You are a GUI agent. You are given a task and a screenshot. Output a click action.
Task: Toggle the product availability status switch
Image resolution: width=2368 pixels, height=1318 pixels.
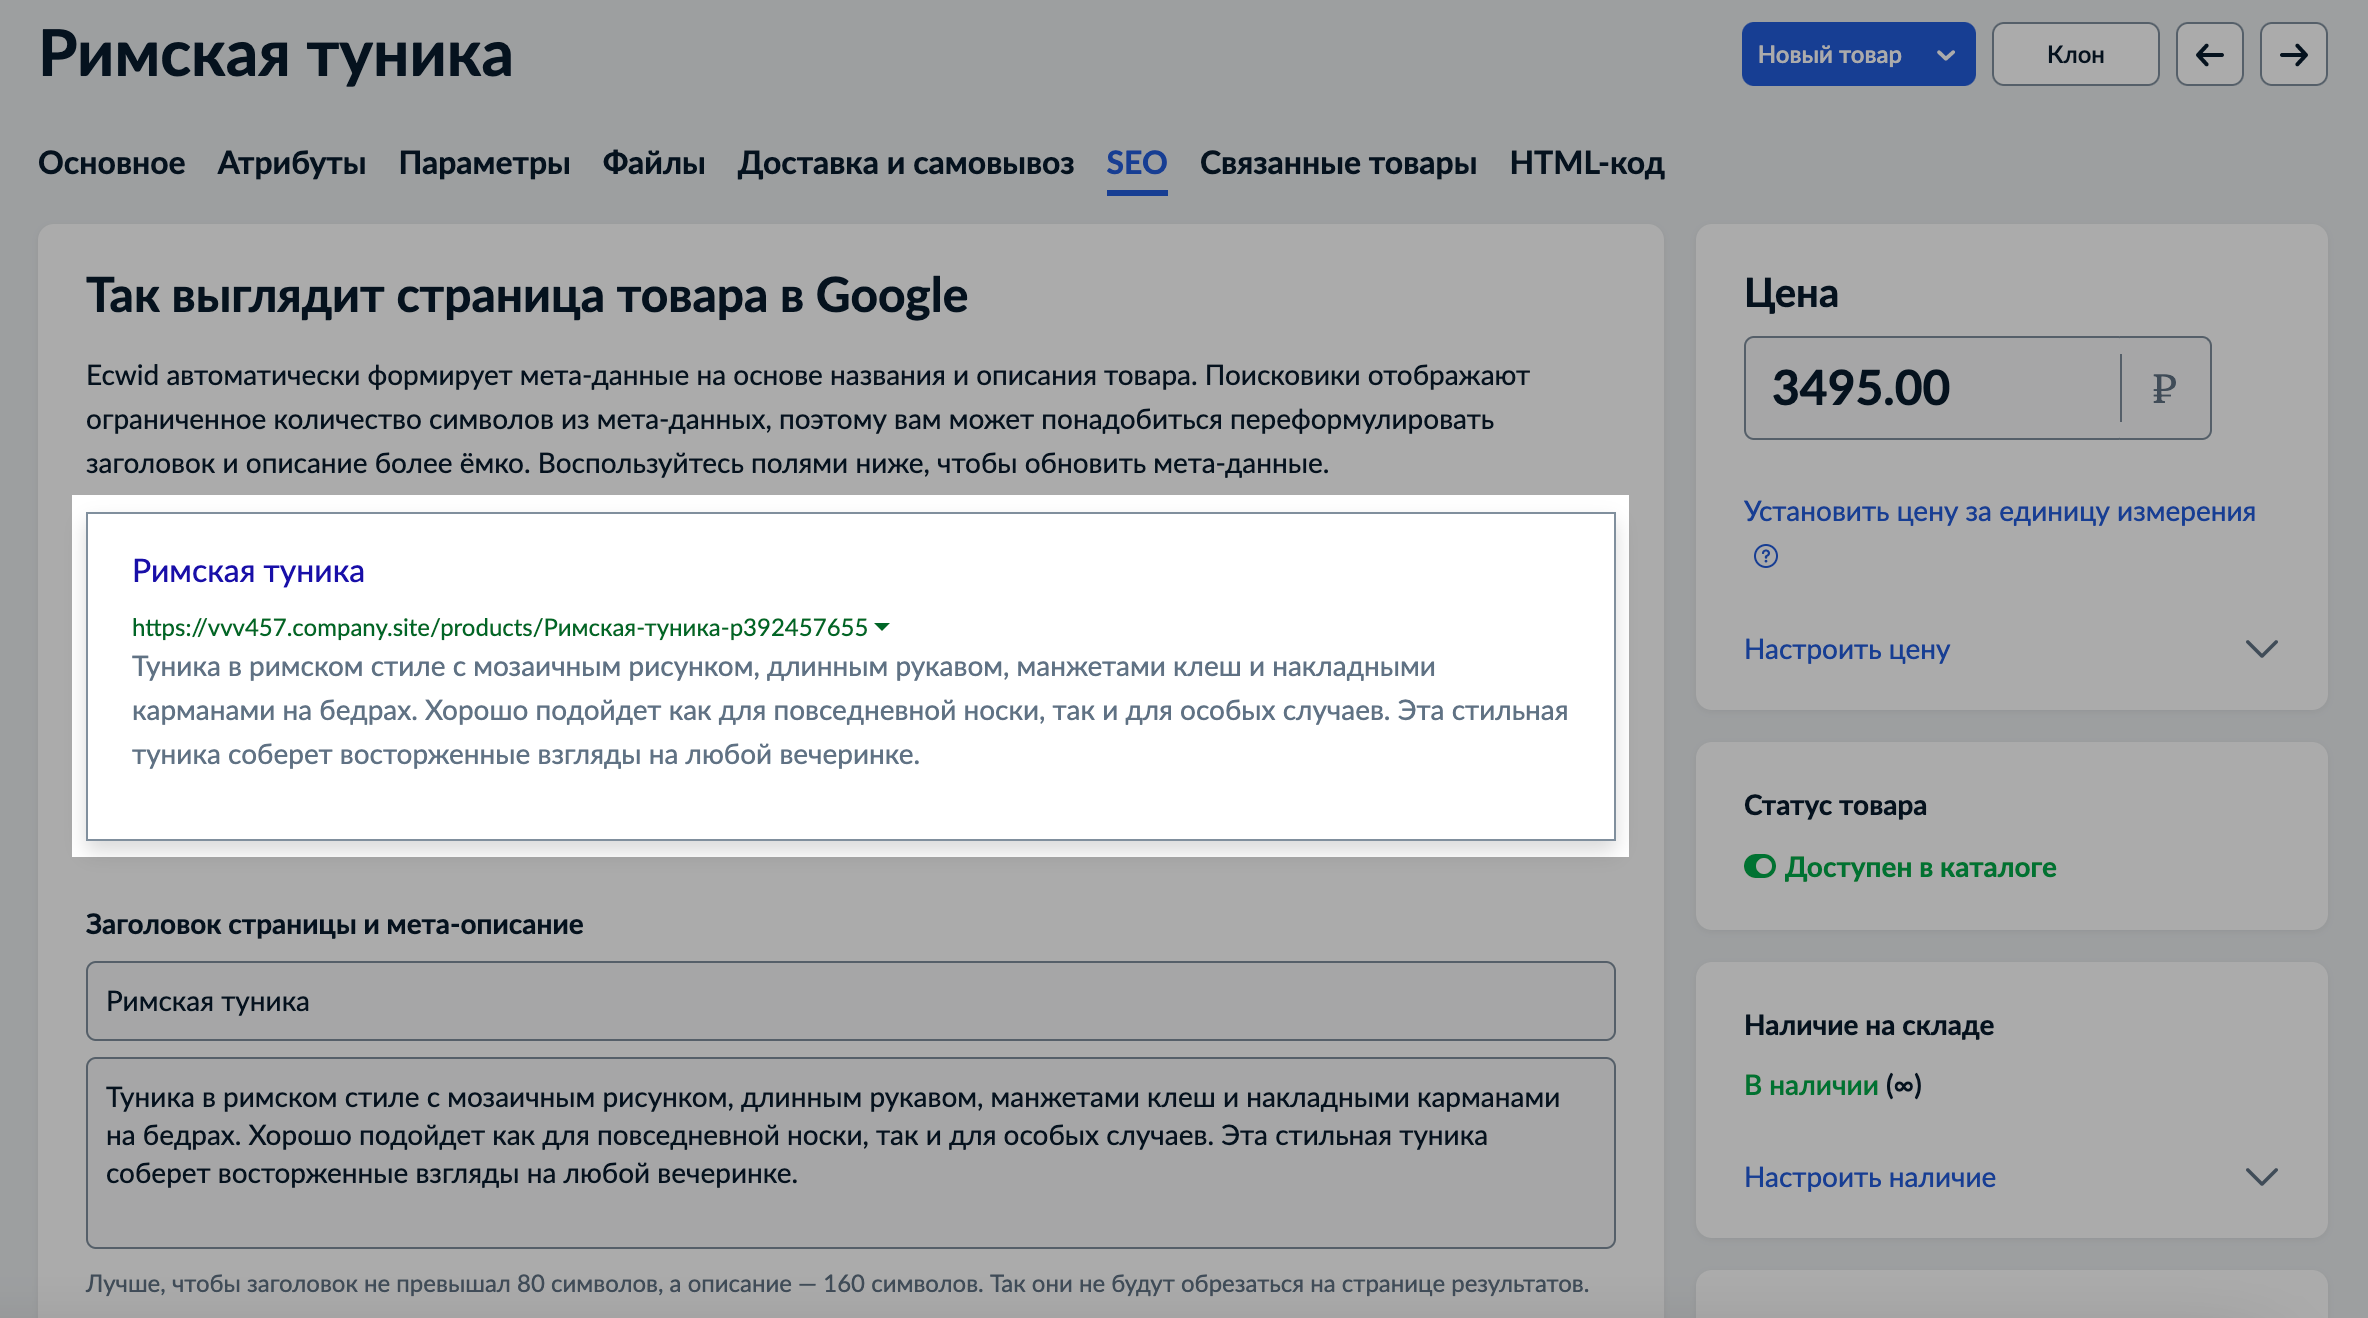1760,866
